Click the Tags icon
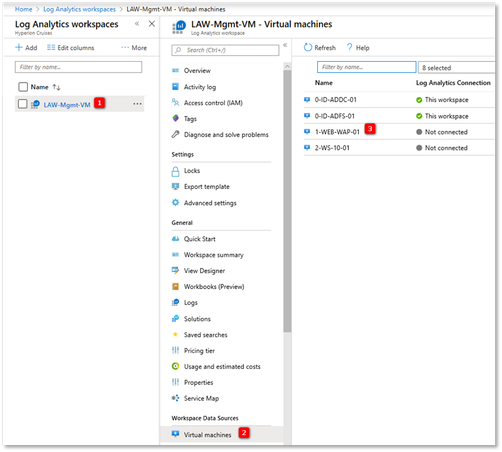Viewport: 502px width, 452px height. coord(175,118)
